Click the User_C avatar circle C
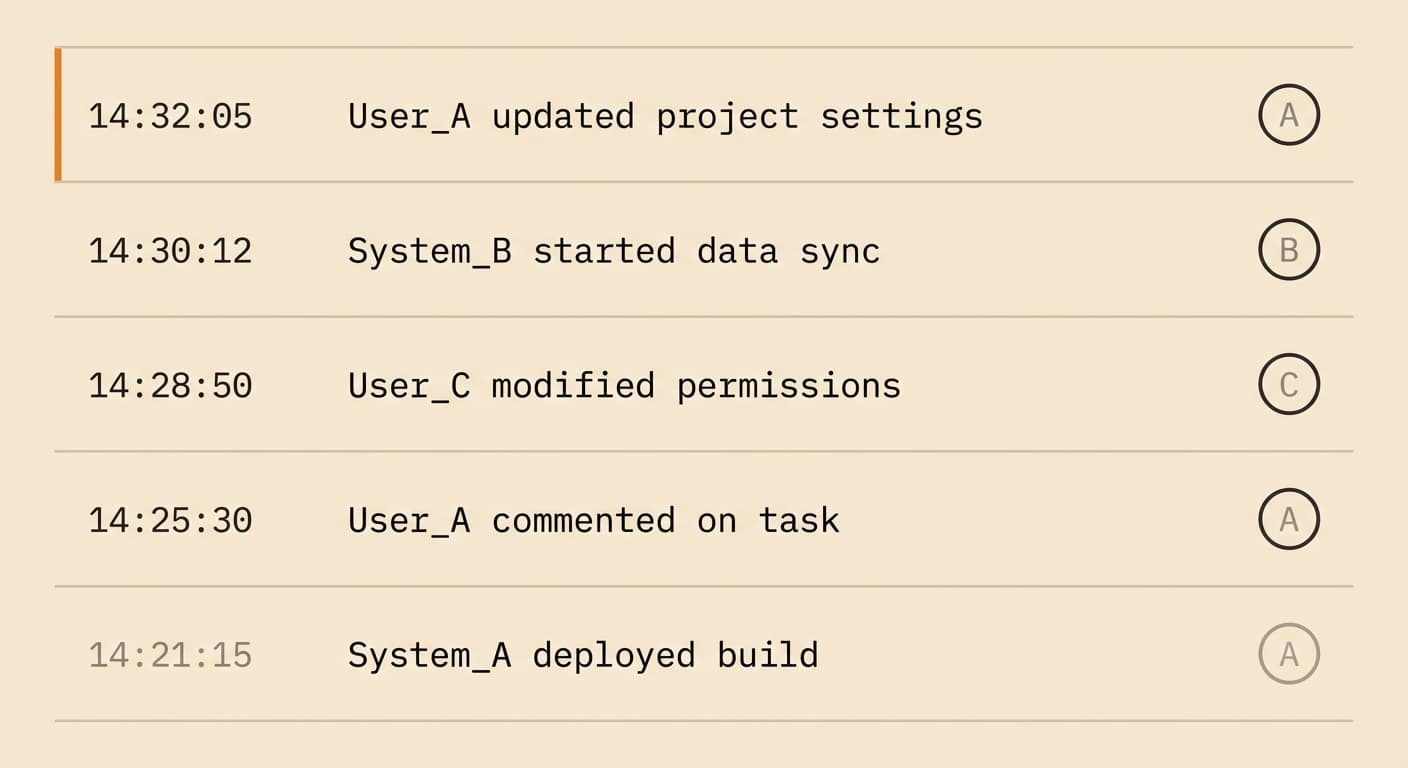This screenshot has width=1408, height=768. click(1288, 384)
